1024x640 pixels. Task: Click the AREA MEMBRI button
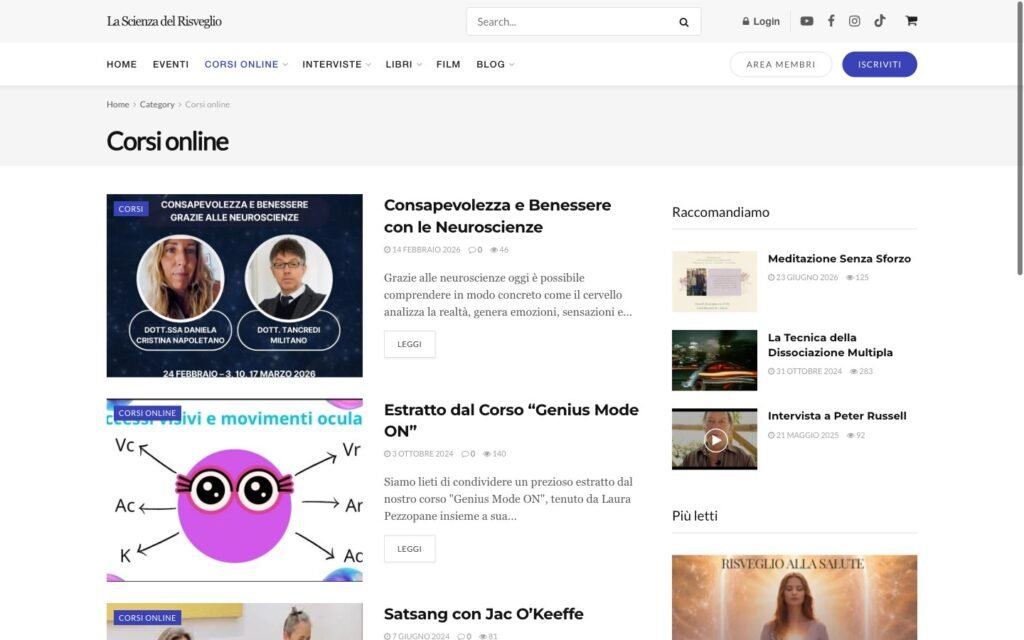(x=780, y=64)
